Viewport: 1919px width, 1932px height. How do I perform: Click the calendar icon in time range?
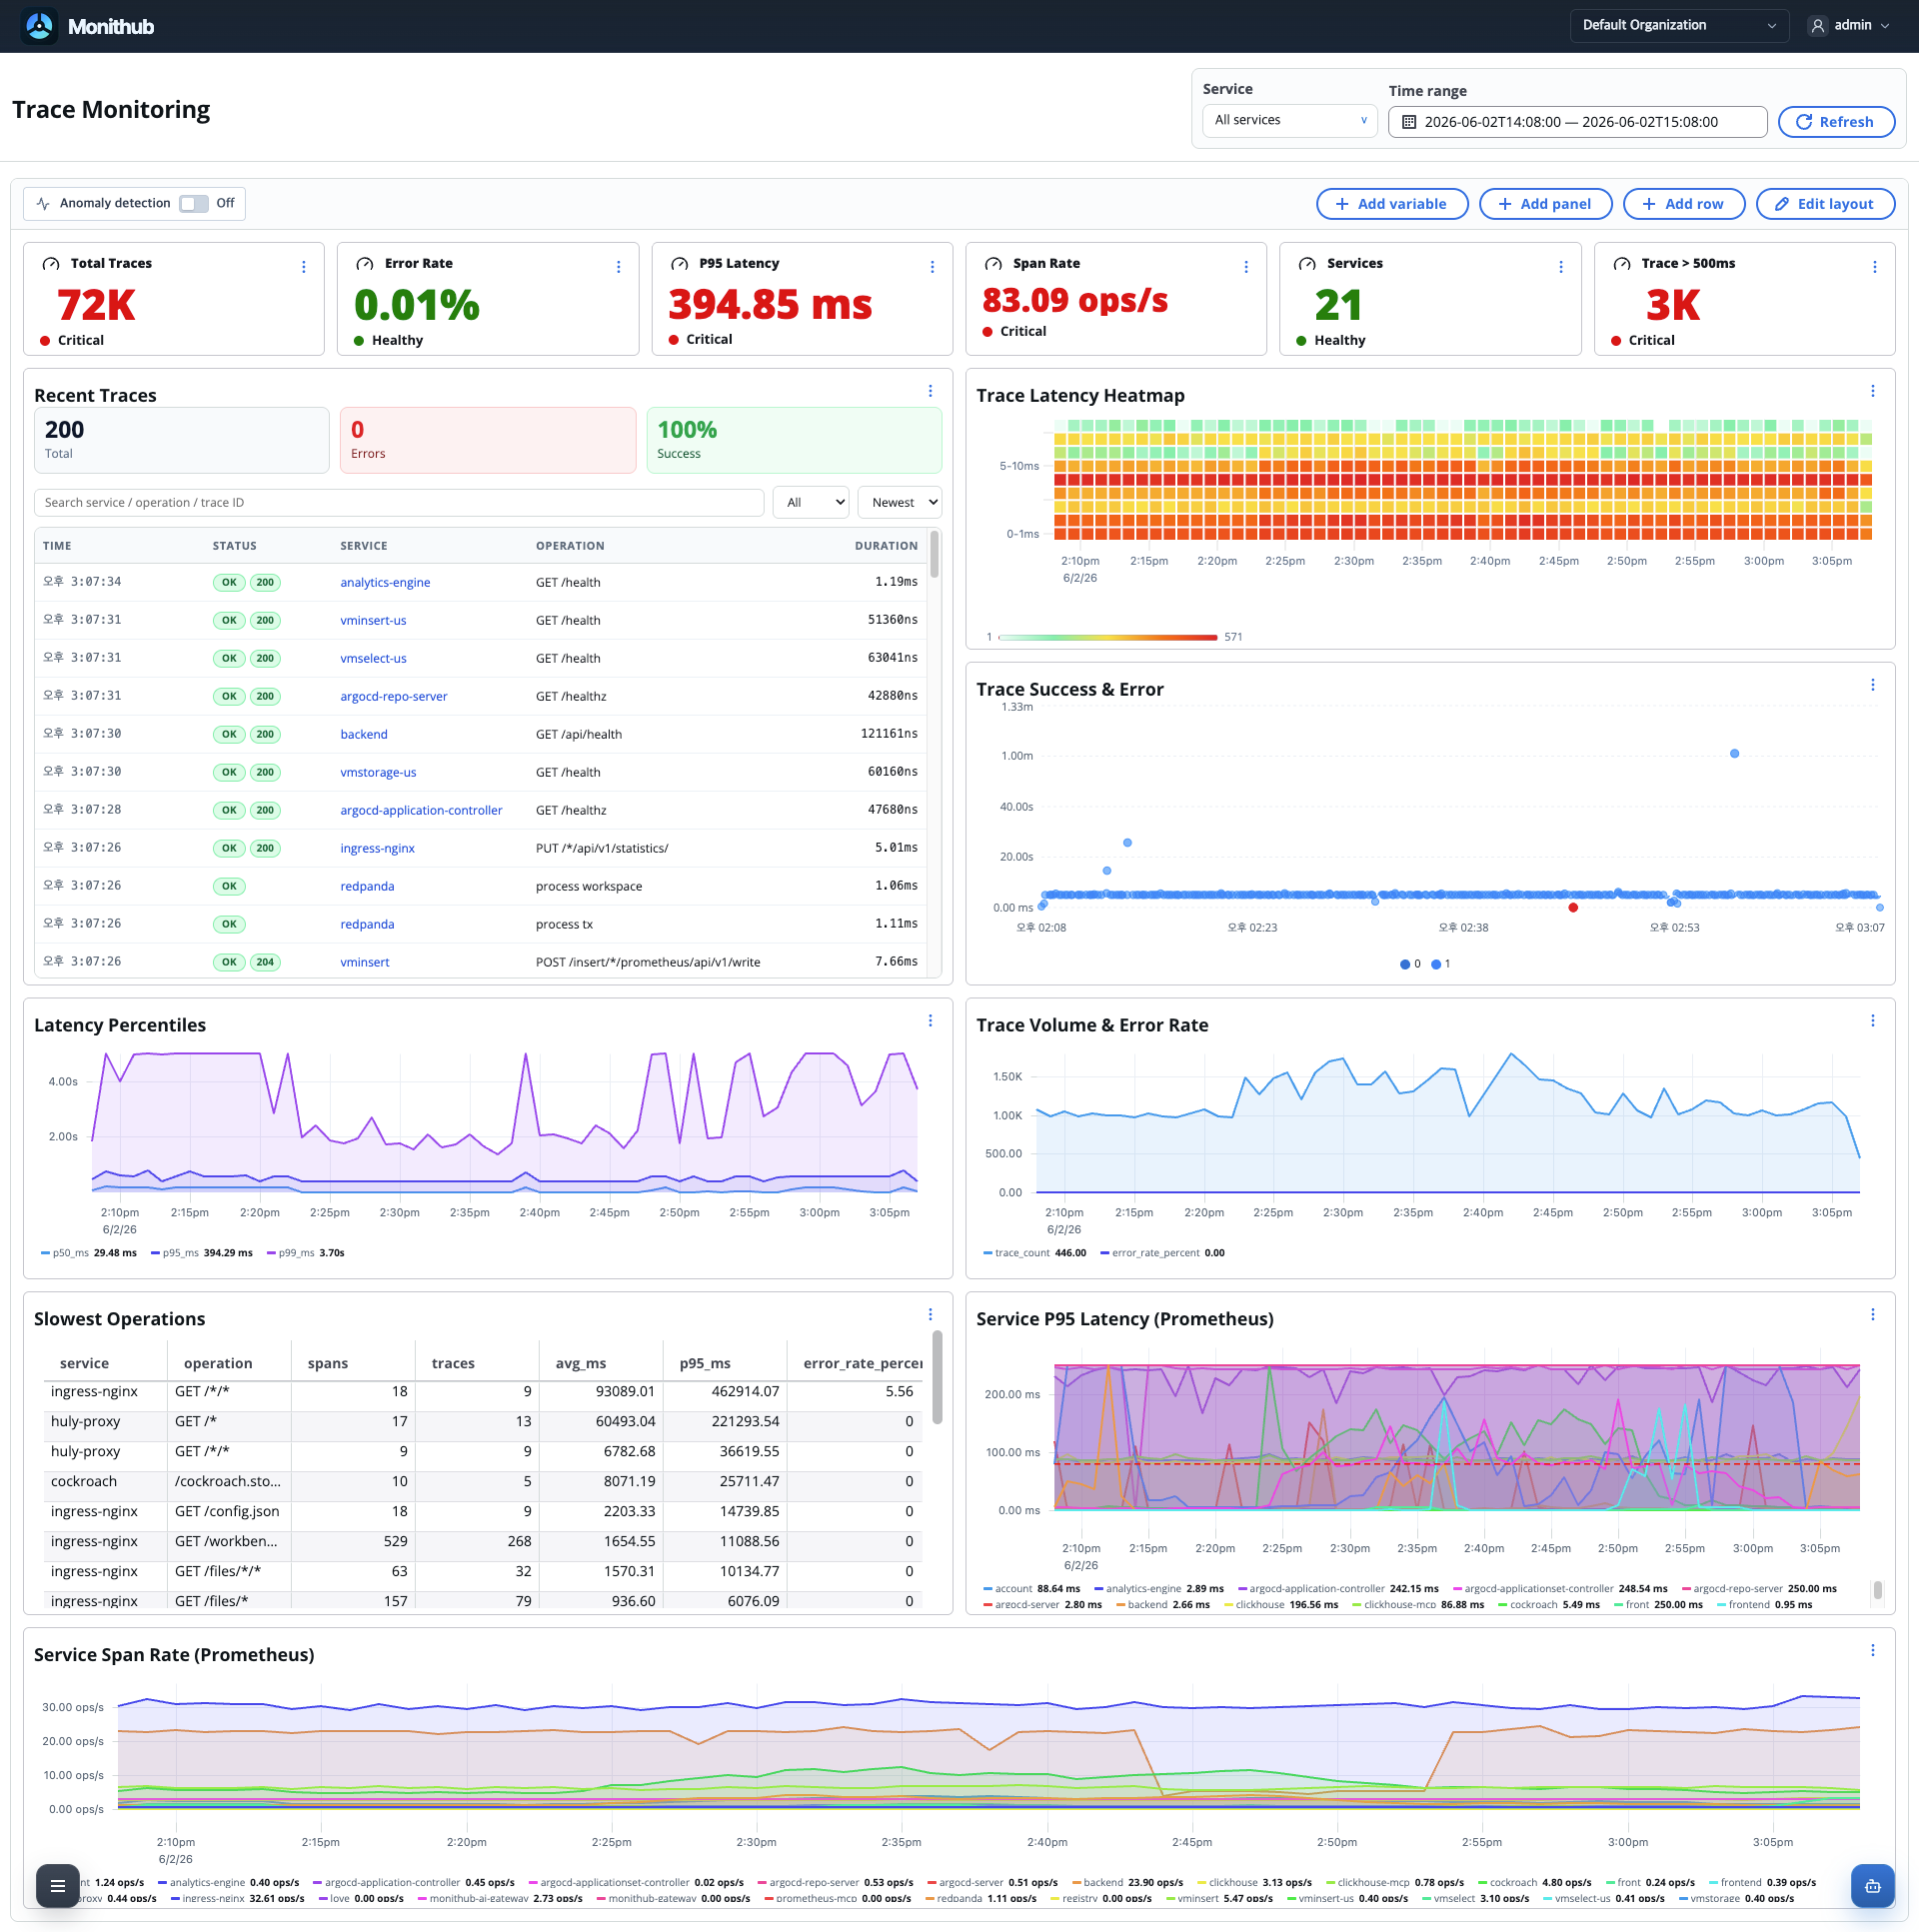(x=1409, y=122)
